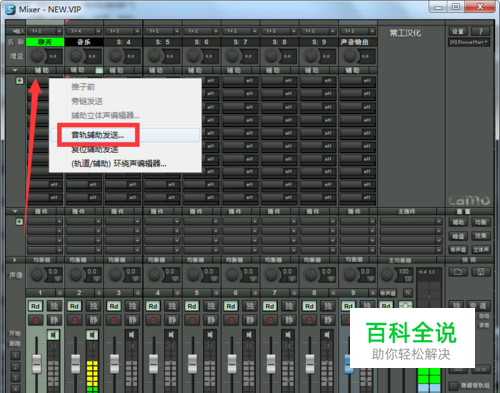Toggle mute 静 on channel 1
The image size is (500, 393).
54,320
